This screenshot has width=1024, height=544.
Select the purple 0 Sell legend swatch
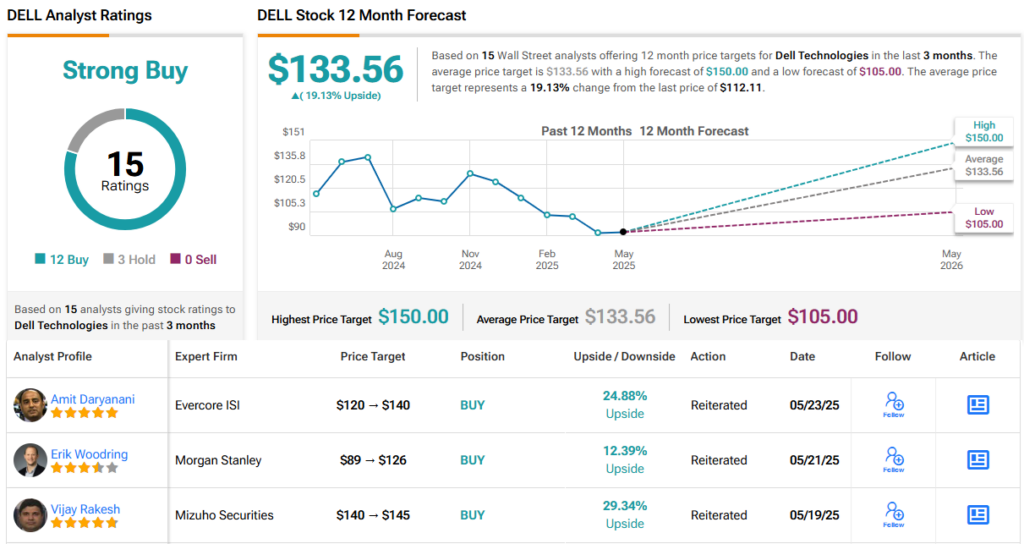tap(175, 259)
